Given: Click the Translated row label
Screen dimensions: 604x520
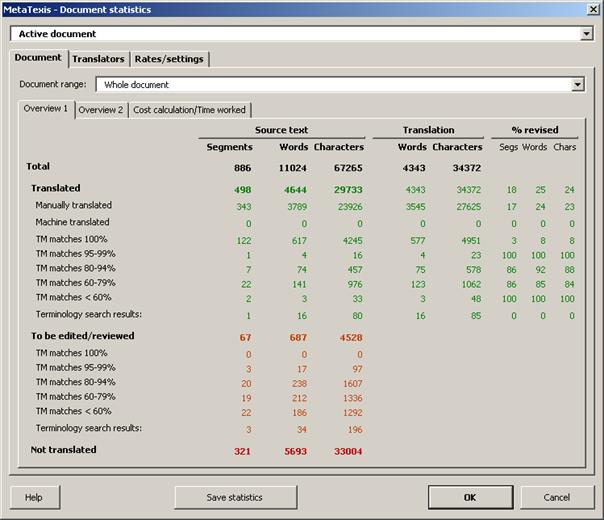Looking at the screenshot, I should point(56,188).
